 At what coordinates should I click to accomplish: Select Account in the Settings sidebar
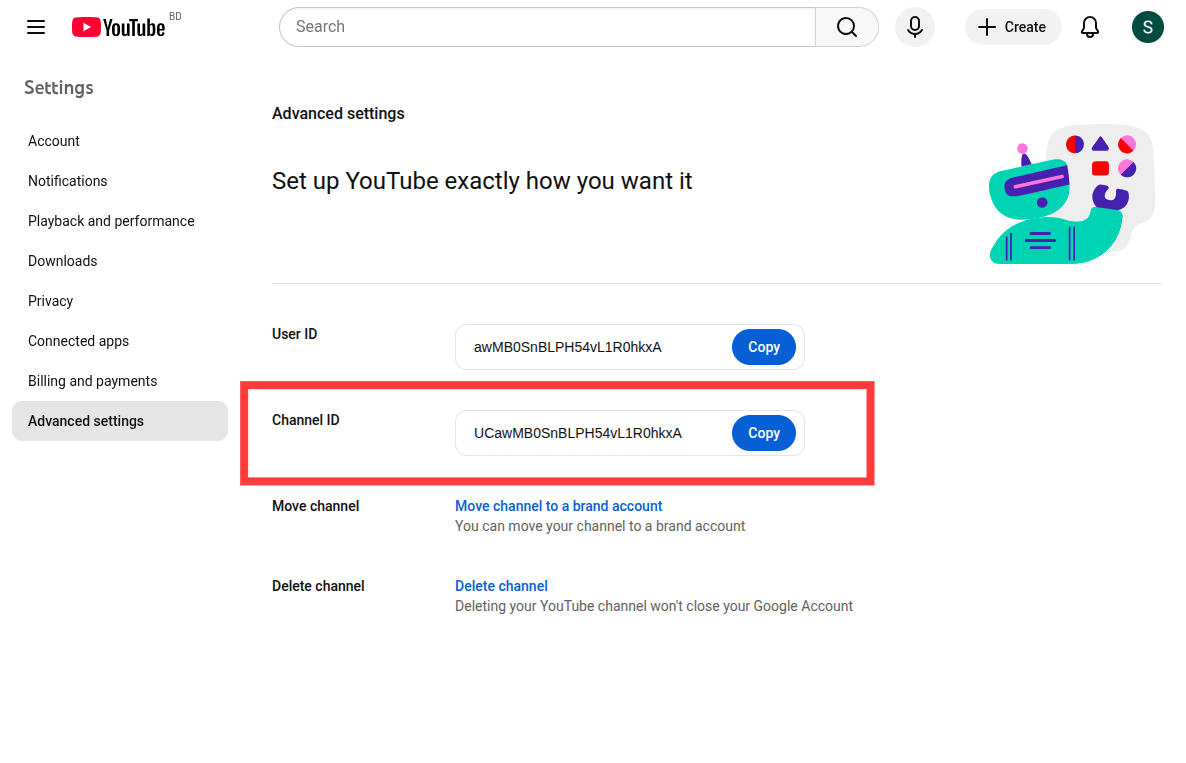tap(53, 141)
